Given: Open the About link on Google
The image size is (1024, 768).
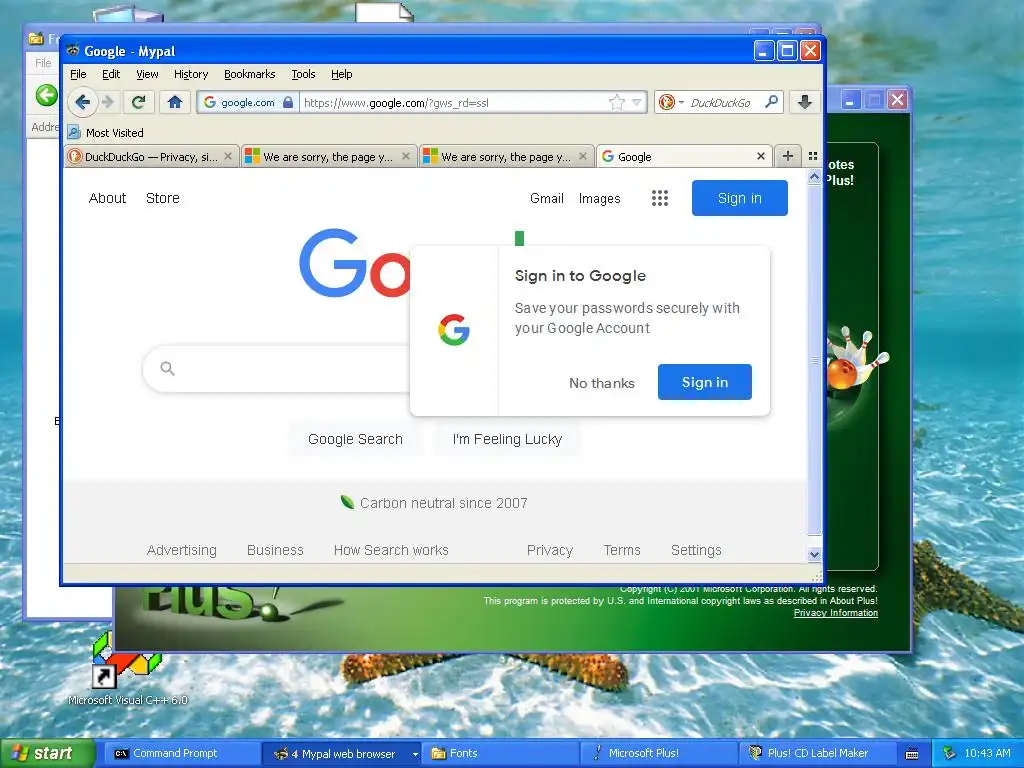Looking at the screenshot, I should pos(107,198).
